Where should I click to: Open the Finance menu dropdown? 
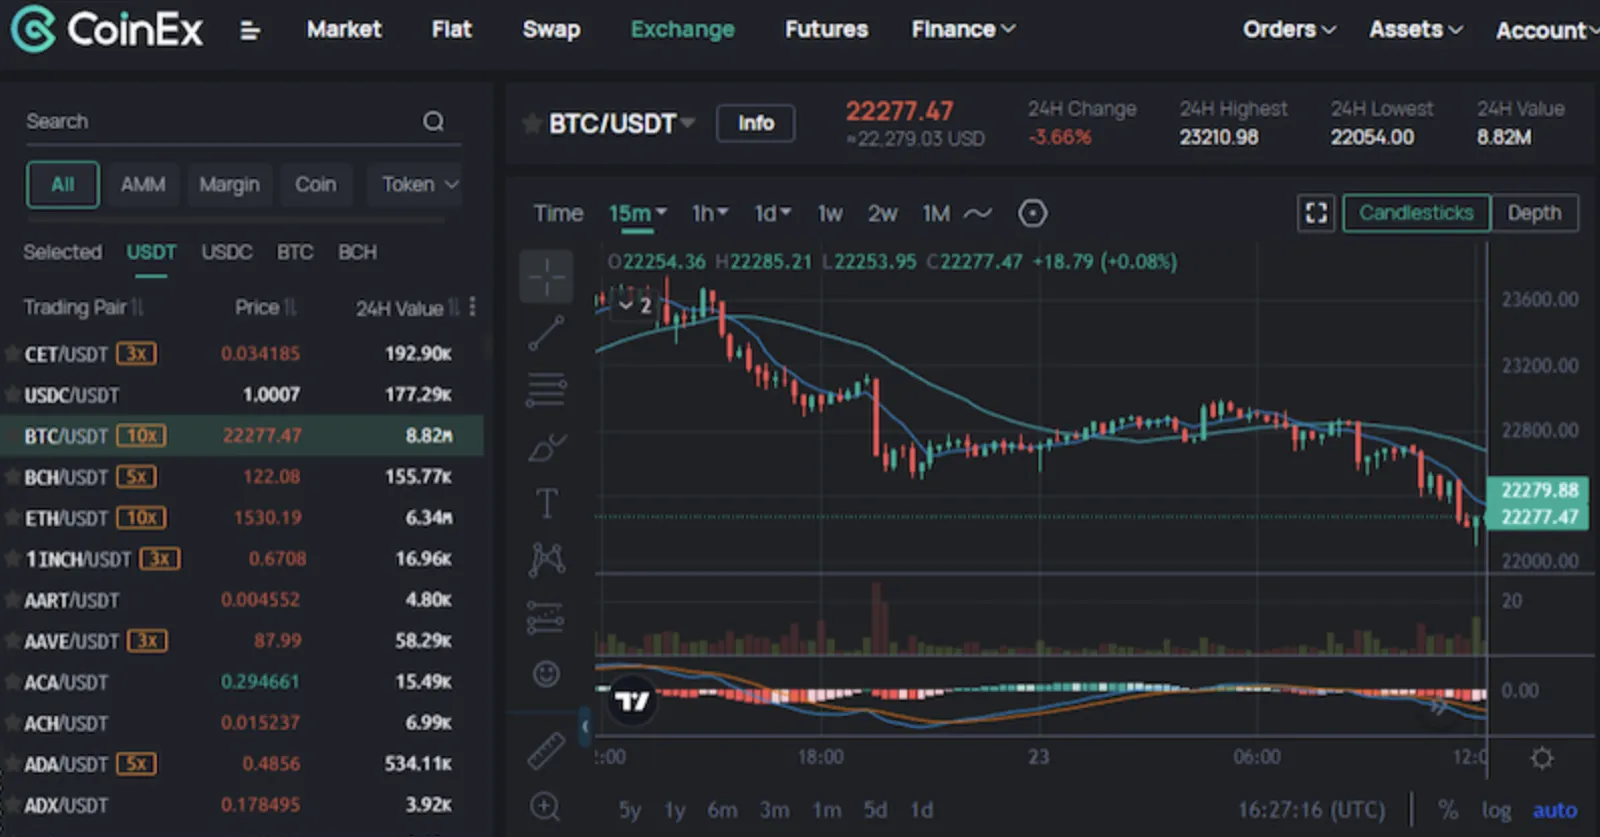coord(963,30)
